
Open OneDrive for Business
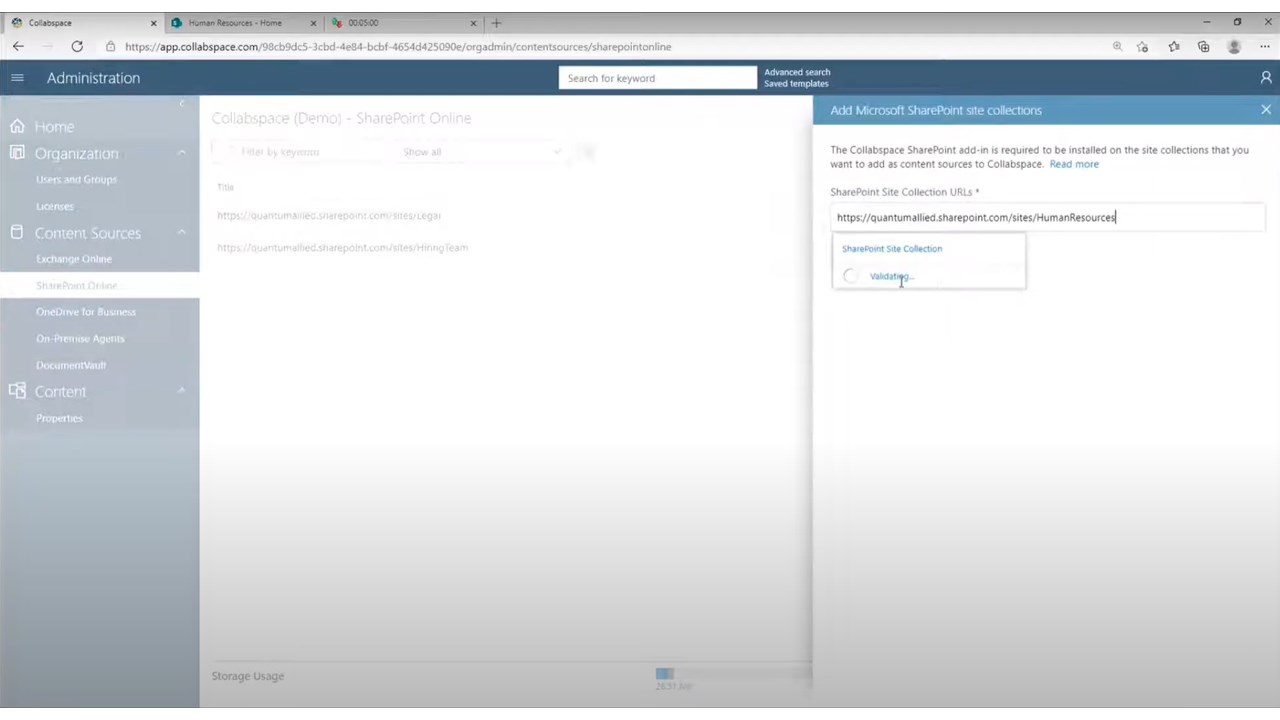click(x=86, y=312)
